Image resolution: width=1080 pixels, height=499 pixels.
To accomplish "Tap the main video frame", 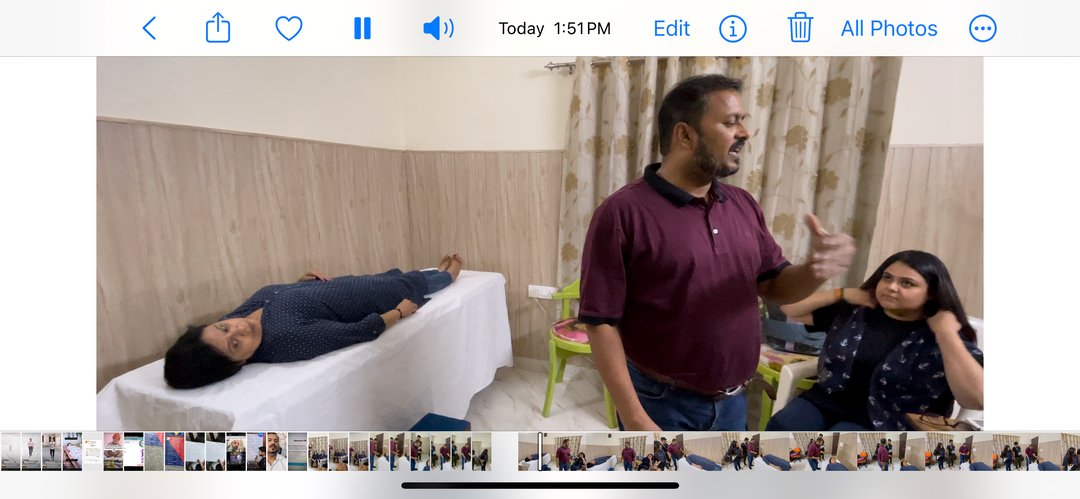I will click(x=540, y=243).
